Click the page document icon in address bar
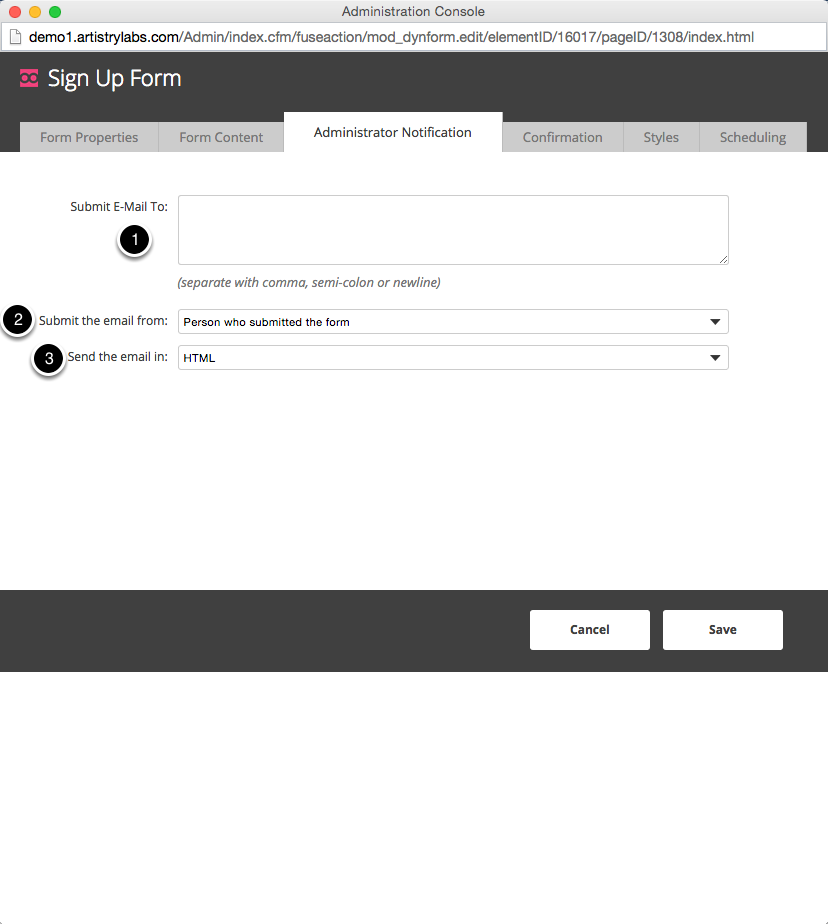The image size is (828, 924). tap(15, 38)
